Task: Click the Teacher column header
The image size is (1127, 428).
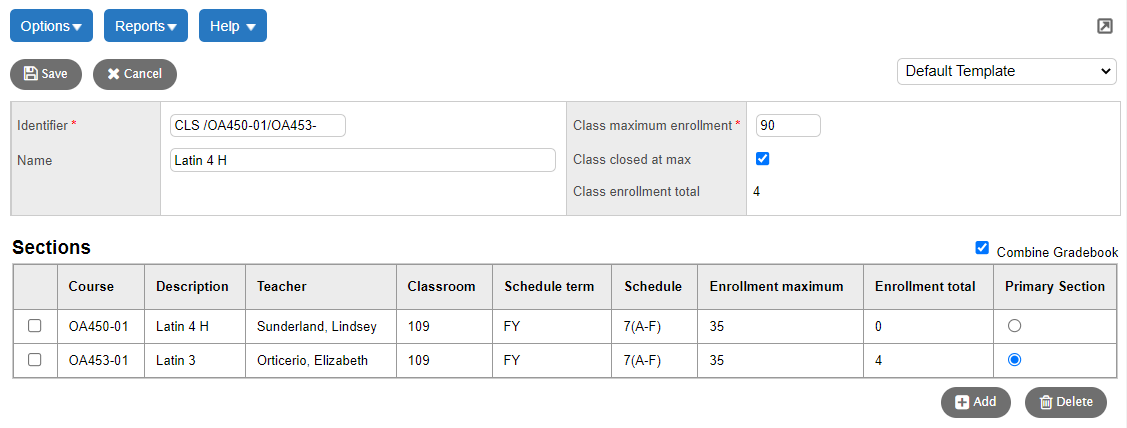Action: [x=282, y=286]
